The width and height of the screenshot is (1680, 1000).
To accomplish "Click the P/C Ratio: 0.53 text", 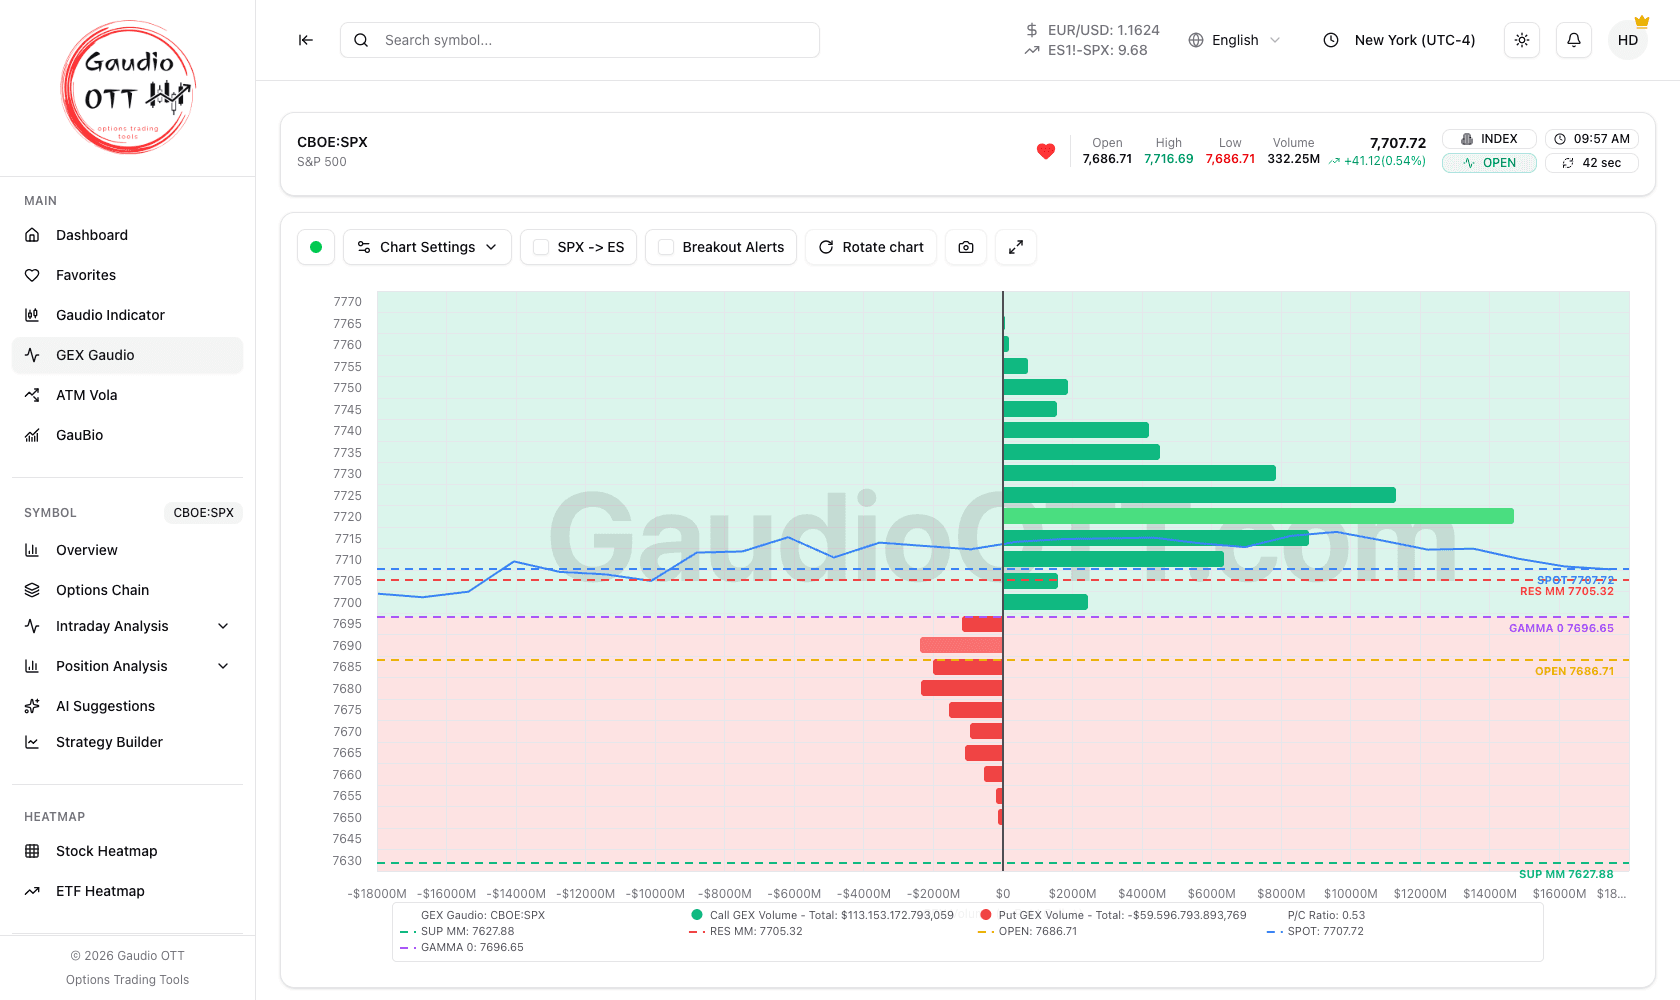I will [1326, 915].
